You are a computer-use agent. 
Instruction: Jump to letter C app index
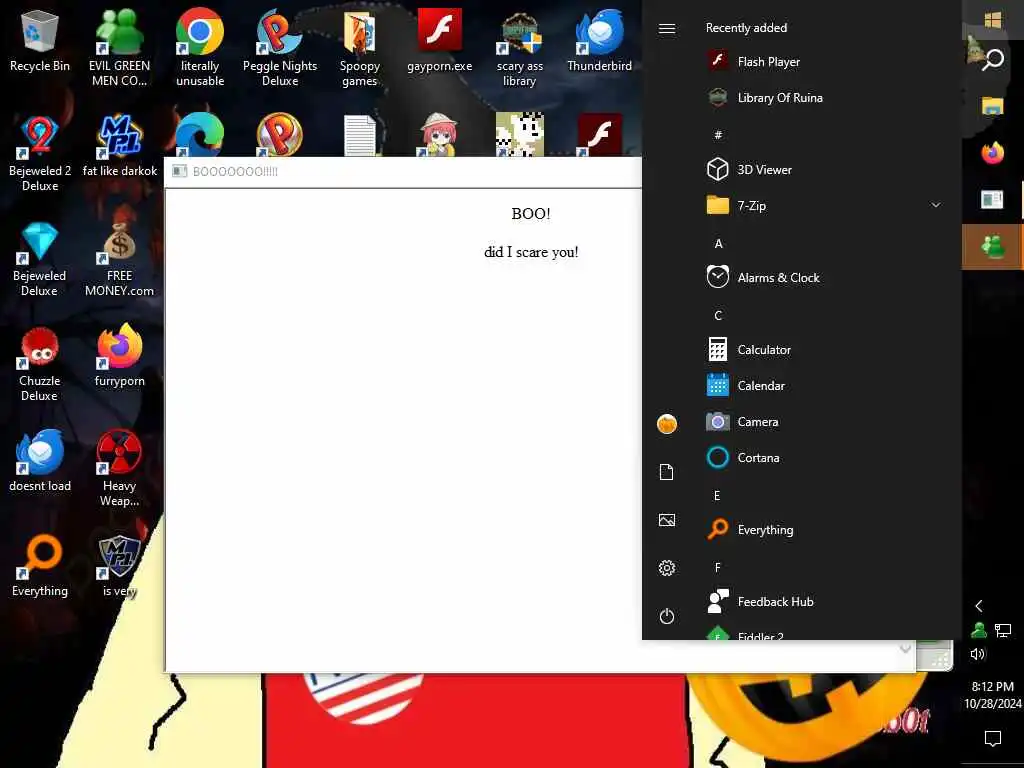coord(718,315)
